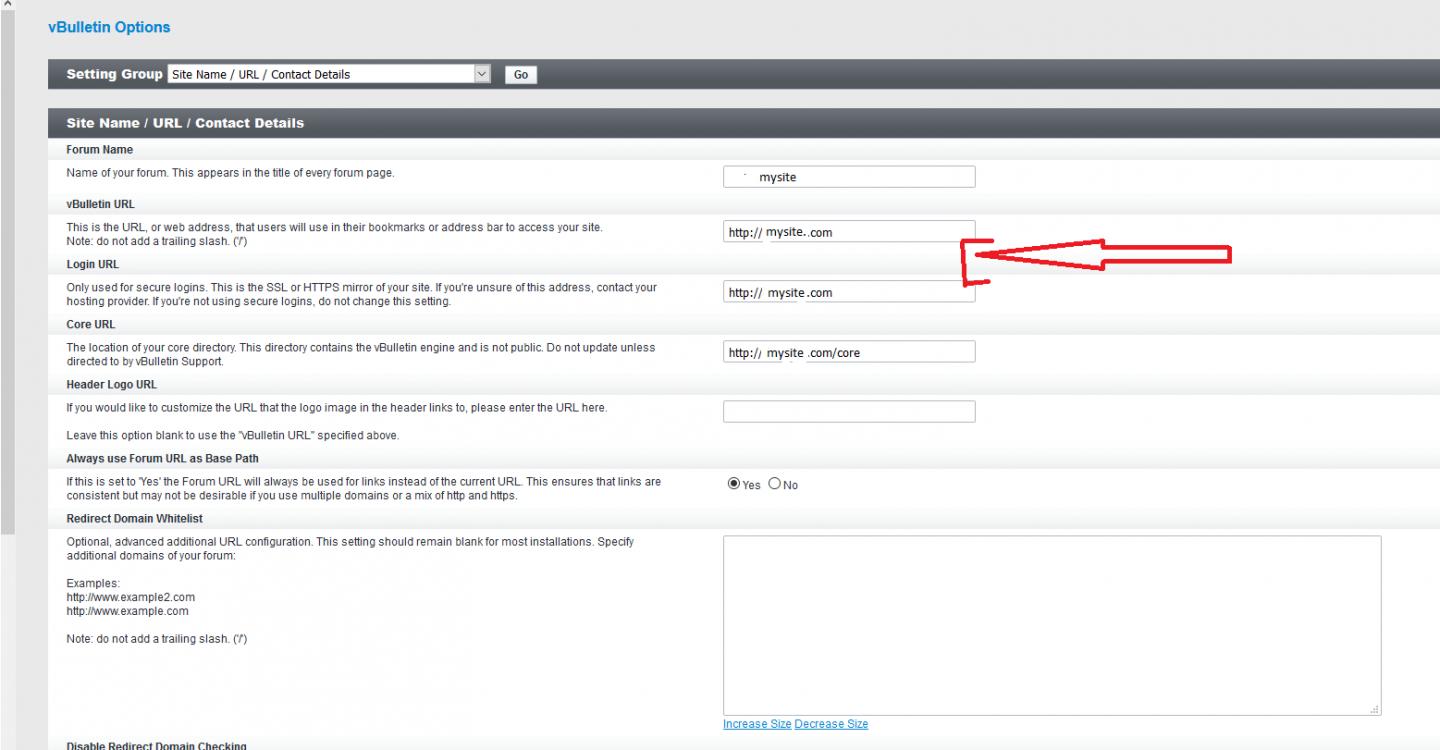Click the whitelist textarea resize grip

coord(1375,709)
